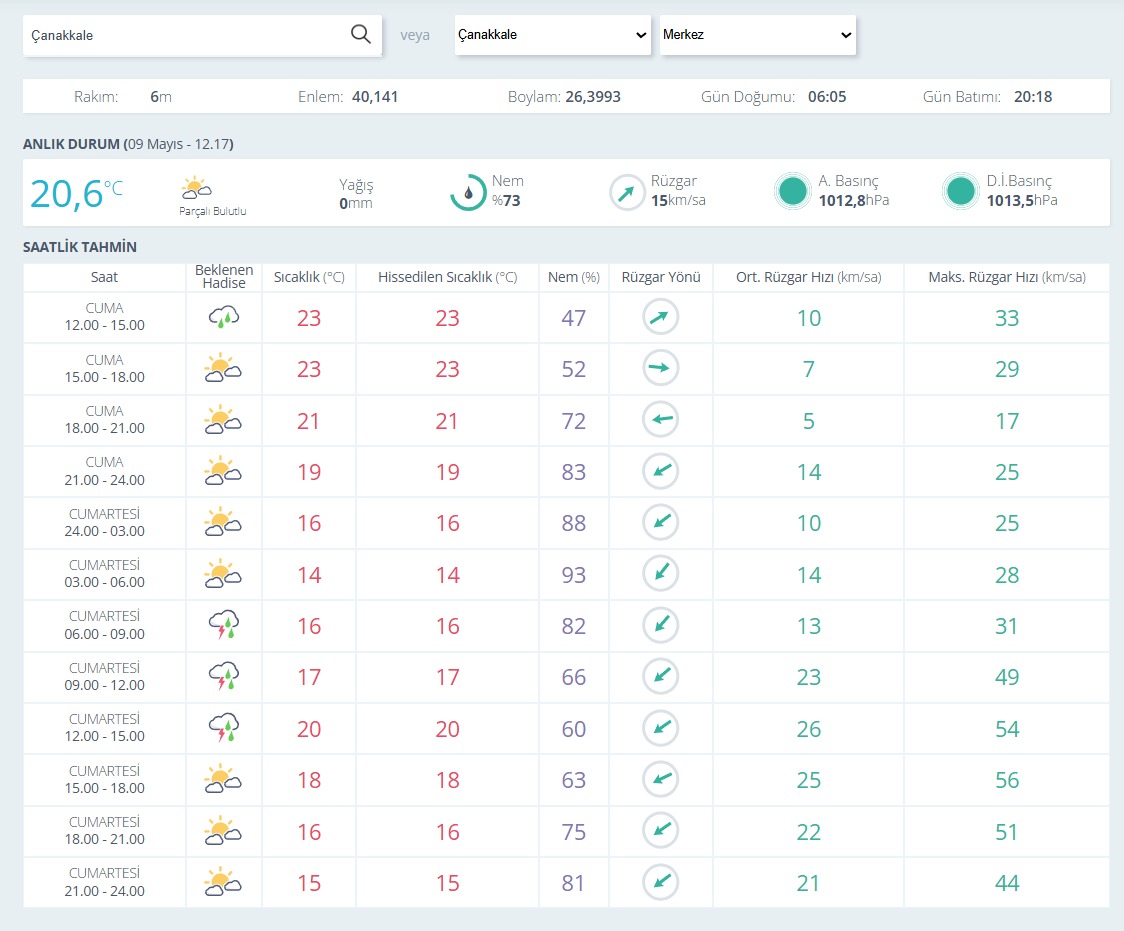Open the Merkez district dropdown
Viewport: 1124px width, 931px height.
coord(758,34)
